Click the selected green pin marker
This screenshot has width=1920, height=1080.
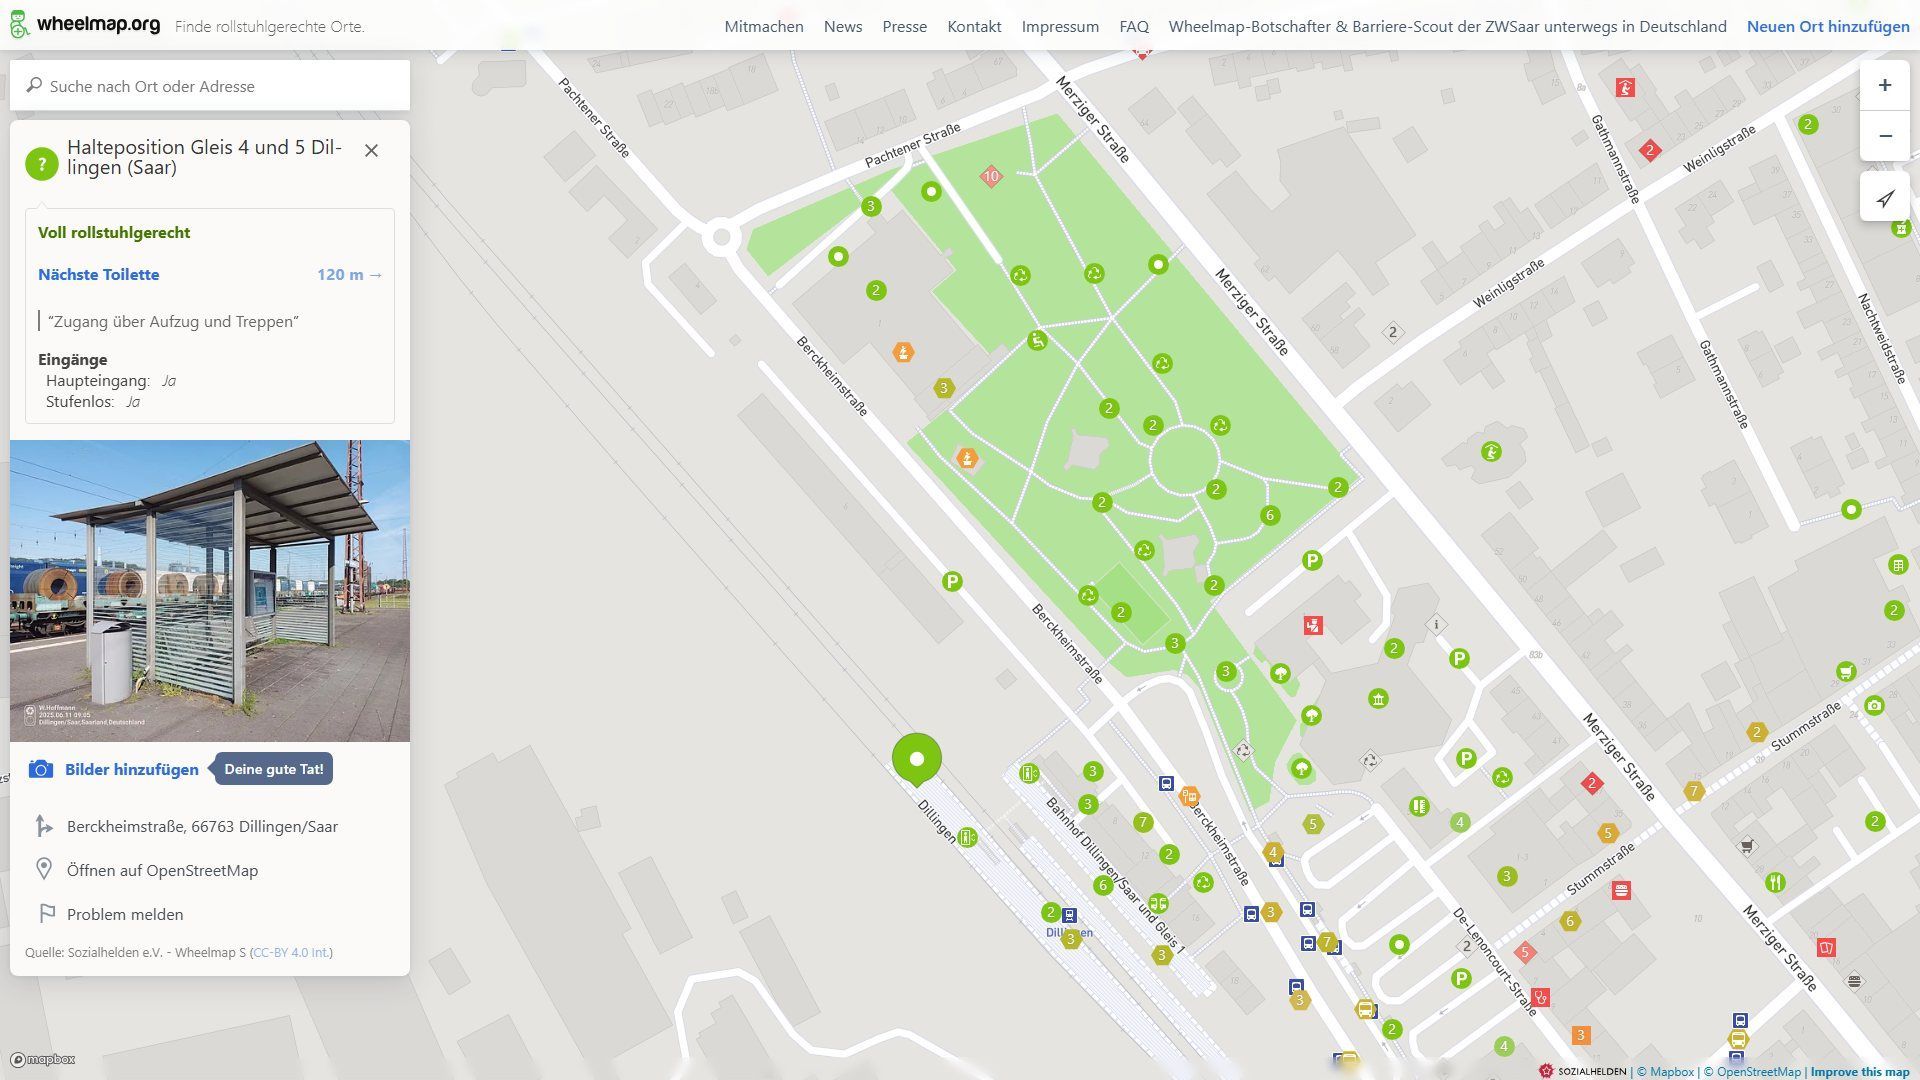pyautogui.click(x=916, y=759)
